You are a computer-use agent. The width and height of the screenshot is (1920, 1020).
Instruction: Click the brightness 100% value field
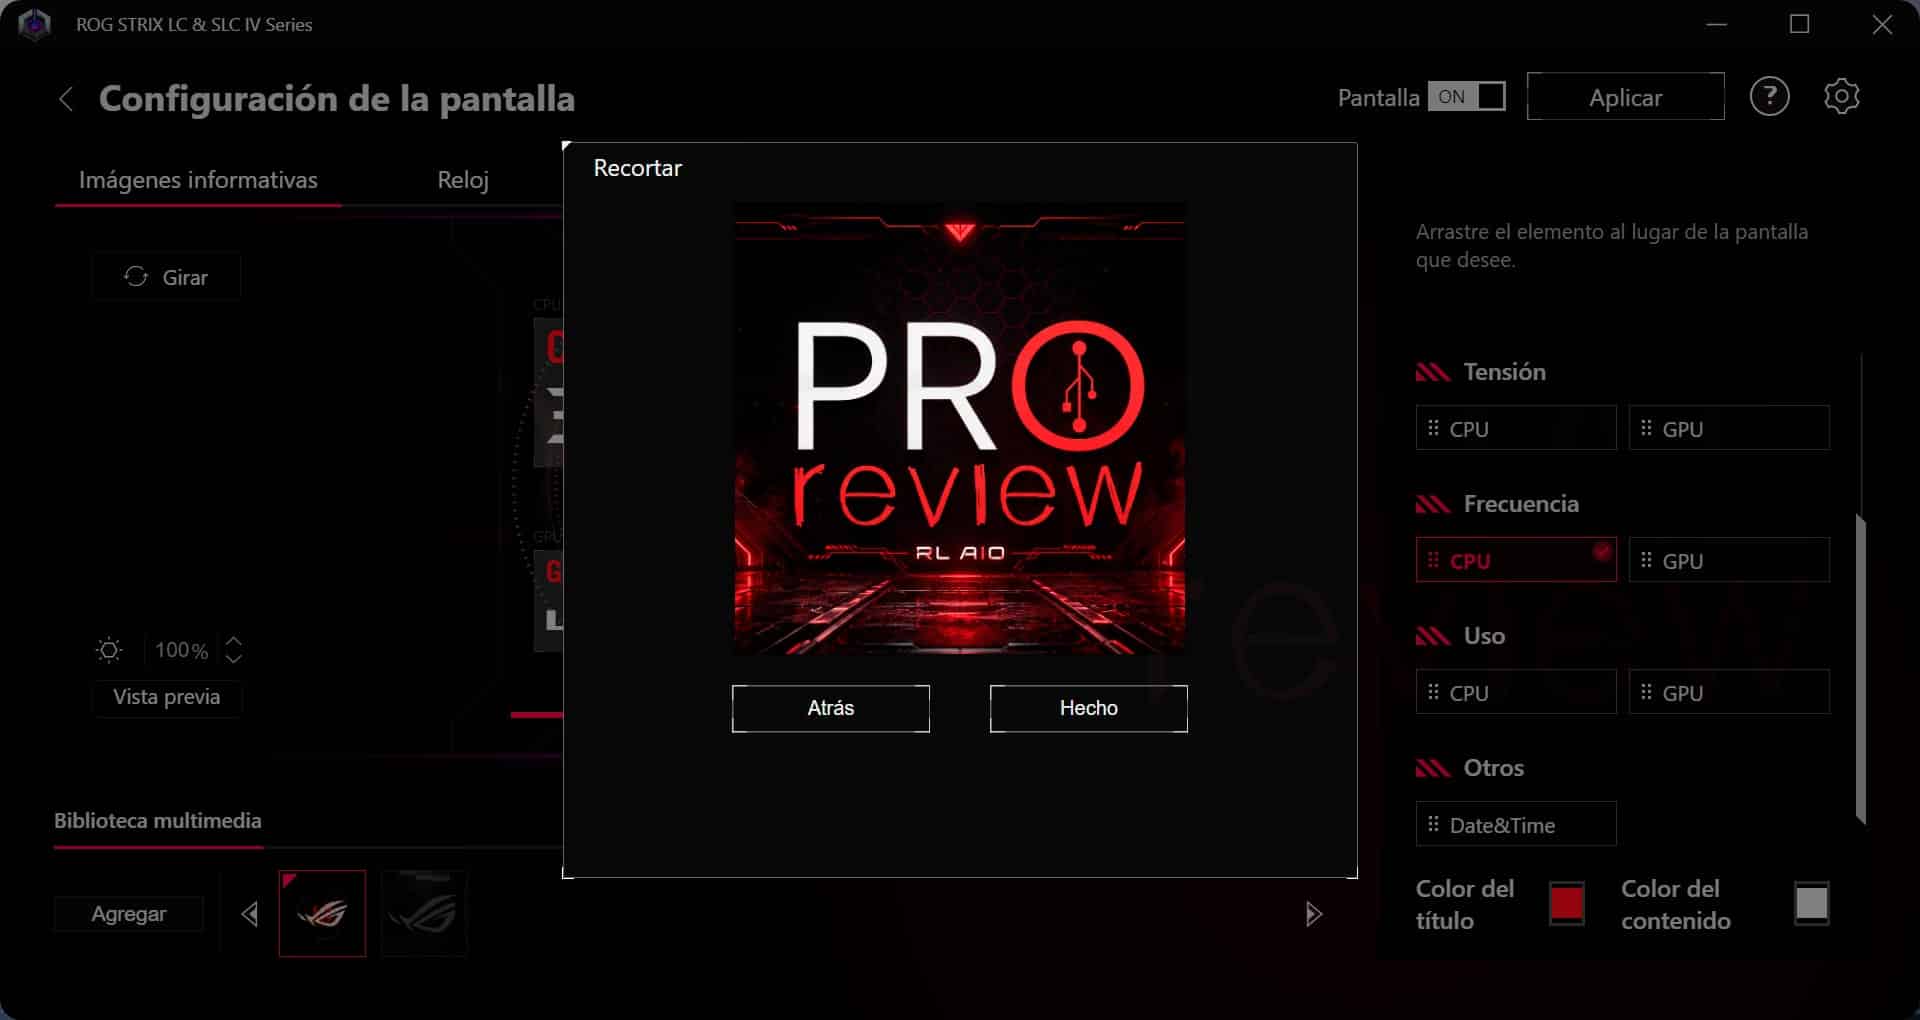182,651
